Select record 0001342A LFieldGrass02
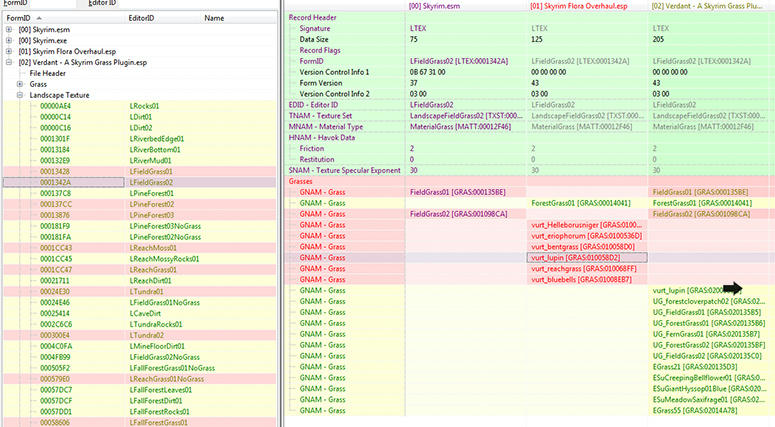 (139, 182)
